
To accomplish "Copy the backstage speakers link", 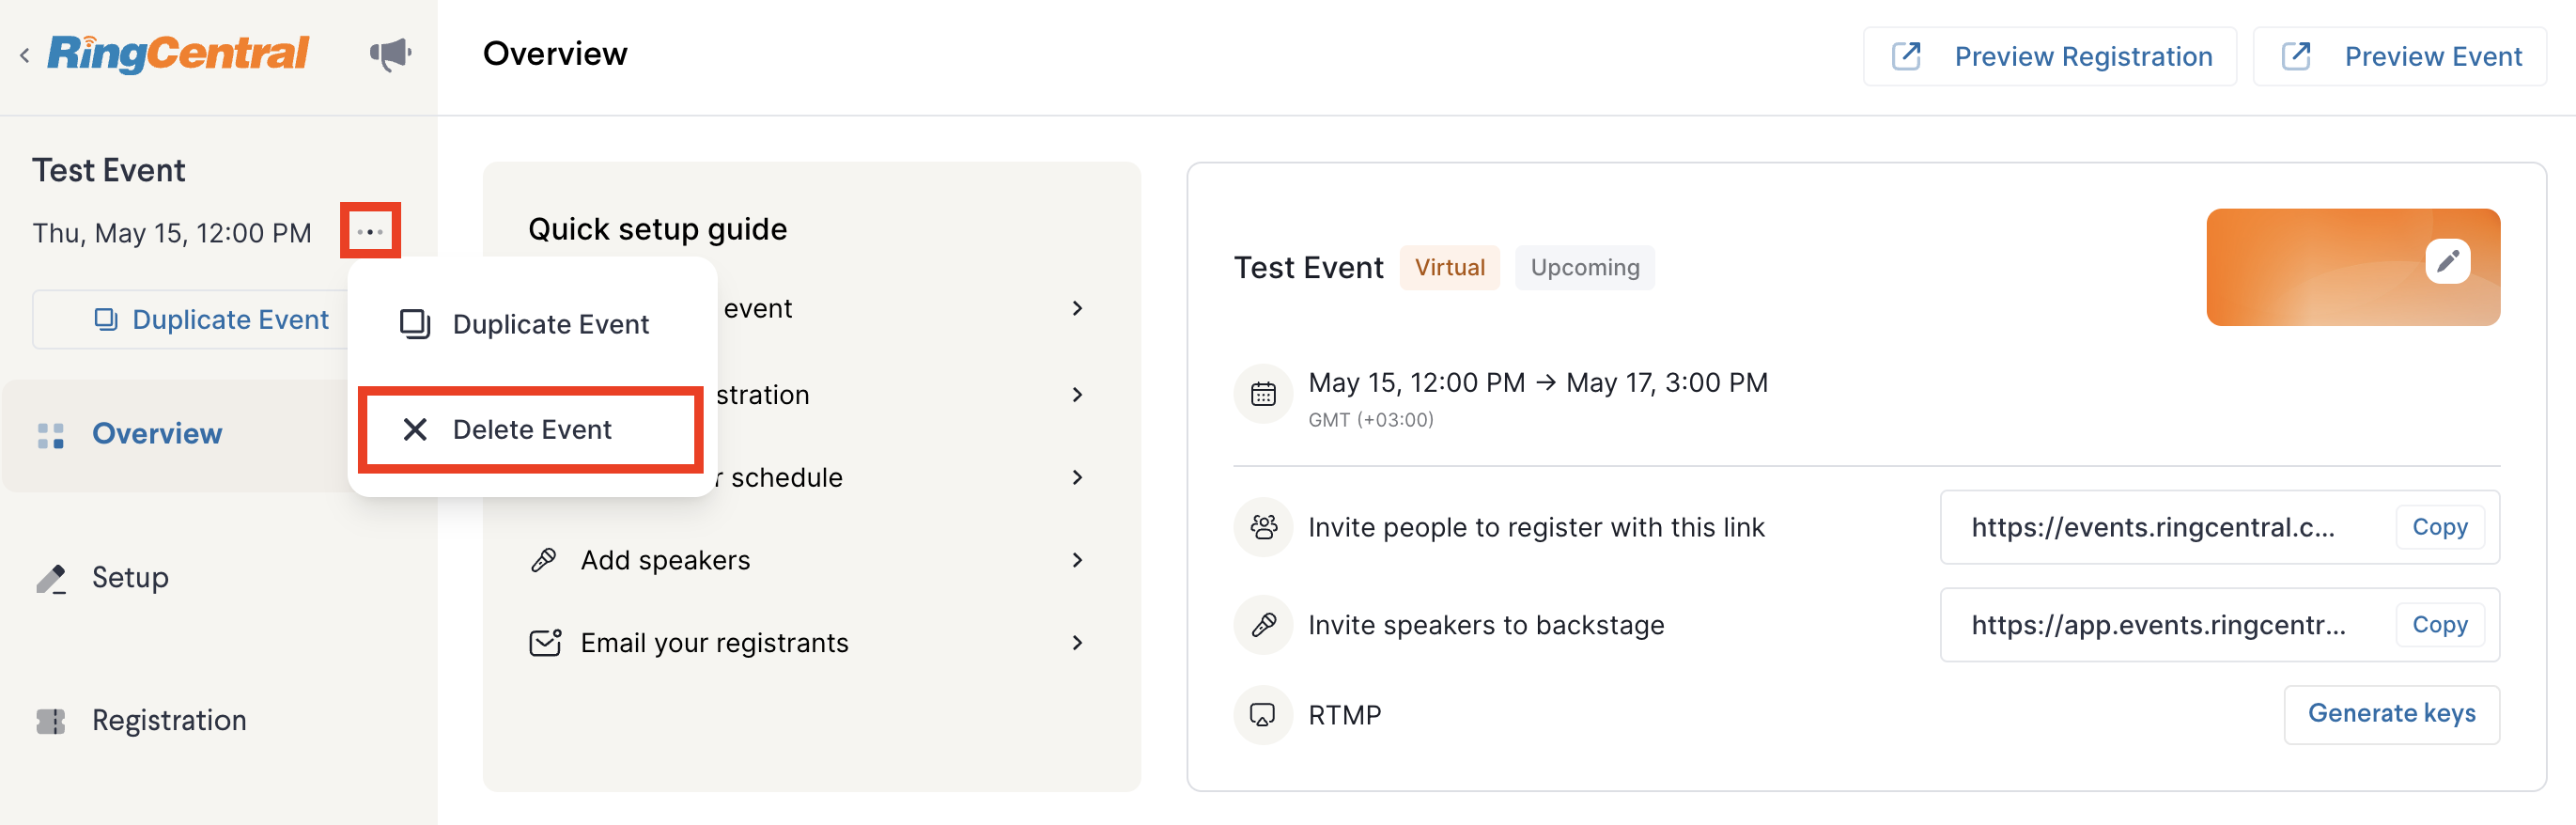I will pos(2439,625).
